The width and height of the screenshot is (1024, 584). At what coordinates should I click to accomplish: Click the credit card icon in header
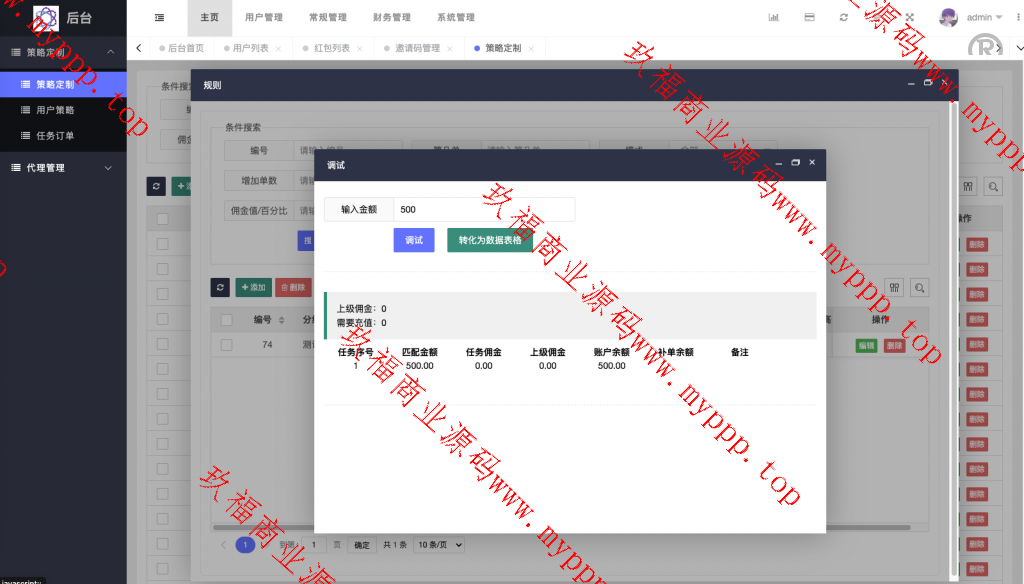(809, 17)
